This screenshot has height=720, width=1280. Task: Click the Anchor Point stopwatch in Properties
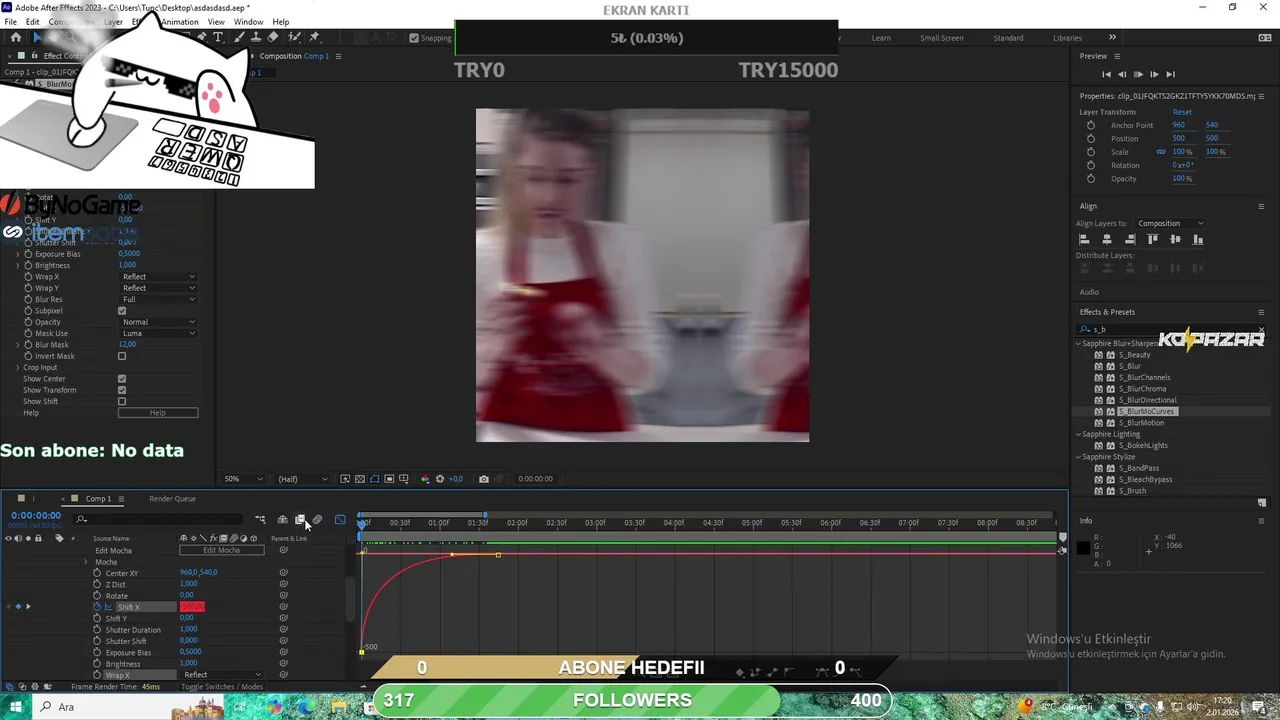click(x=1090, y=125)
